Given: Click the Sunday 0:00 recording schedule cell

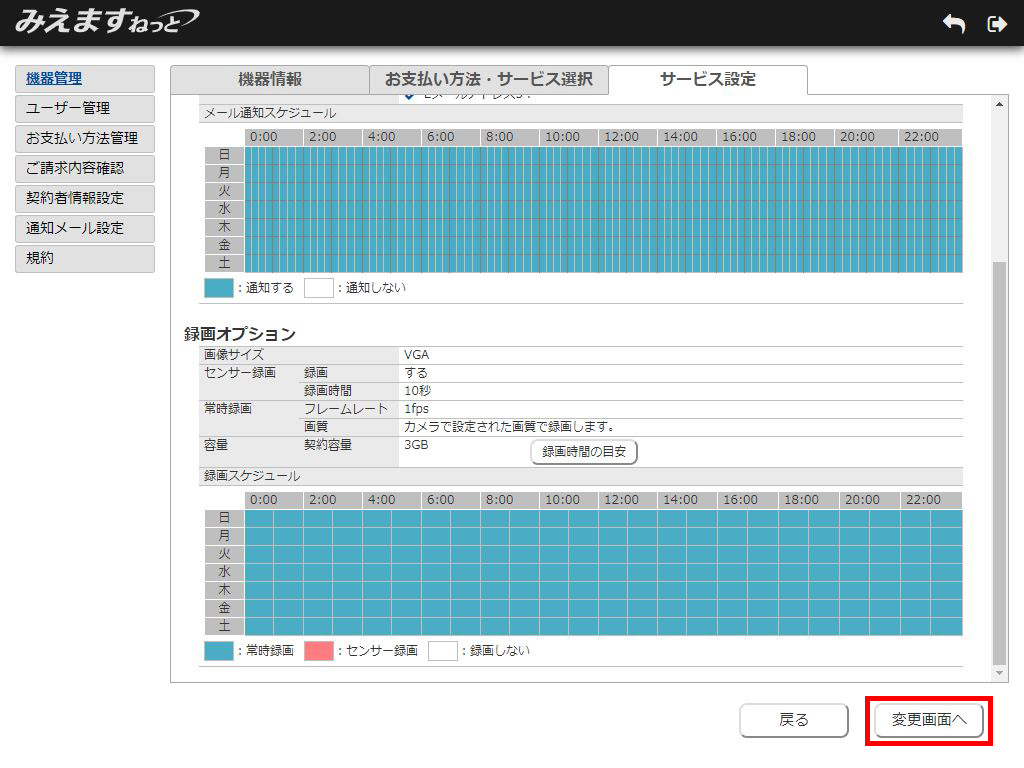Looking at the screenshot, I should (x=252, y=518).
